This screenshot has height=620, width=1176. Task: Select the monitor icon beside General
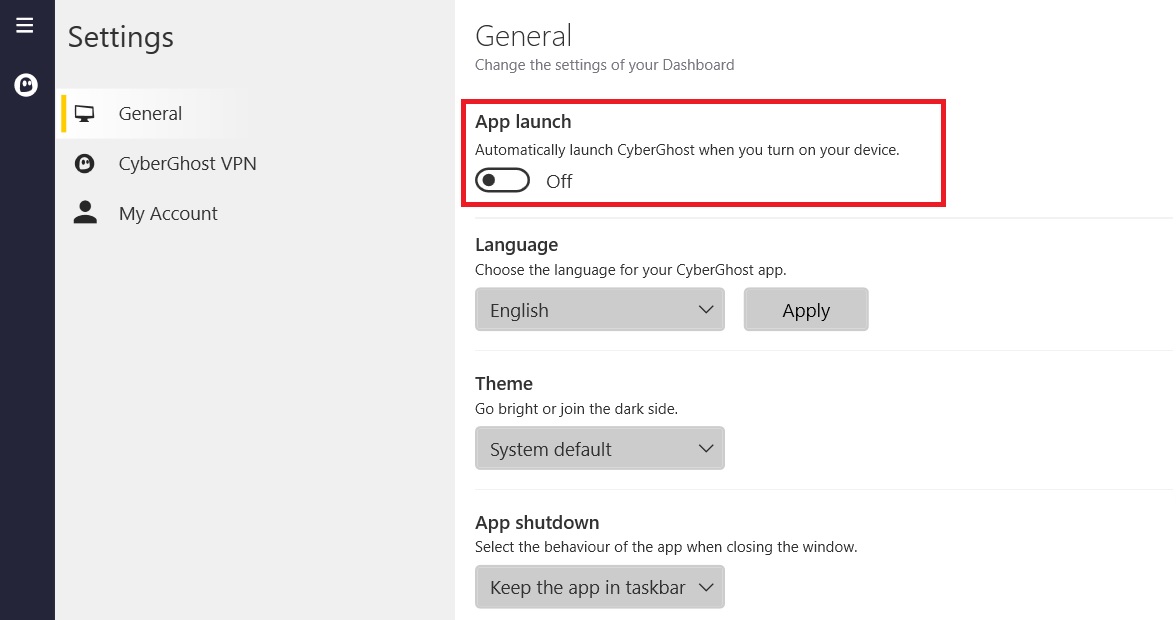pyautogui.click(x=85, y=113)
